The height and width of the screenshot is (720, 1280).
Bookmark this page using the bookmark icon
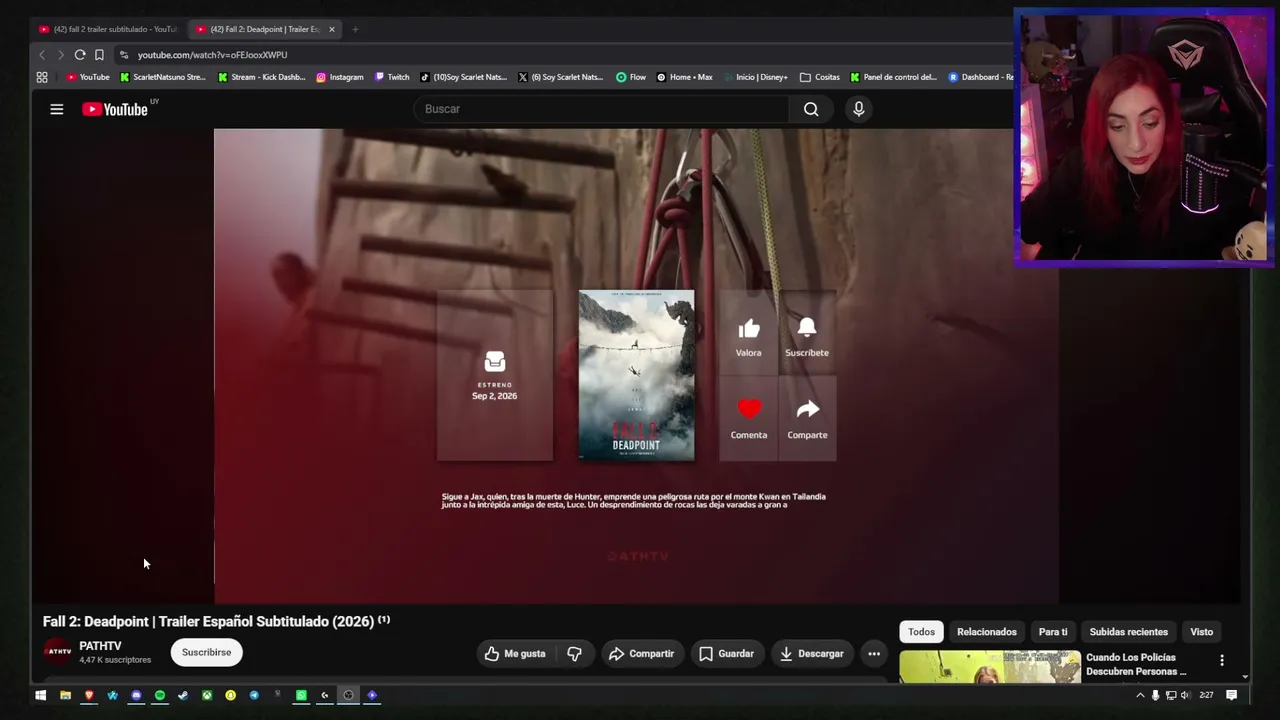click(x=99, y=55)
